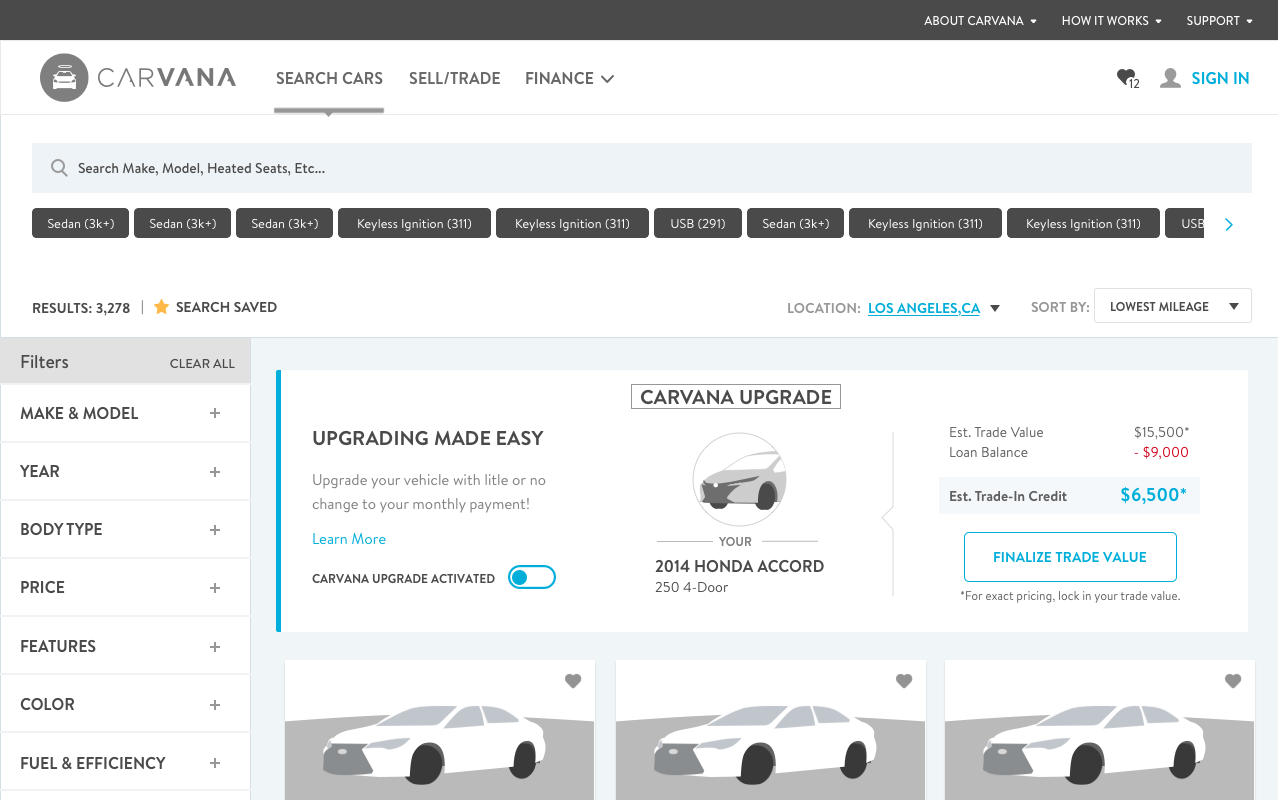Favorite the middle car card with its heart
The width and height of the screenshot is (1278, 800).
[904, 681]
